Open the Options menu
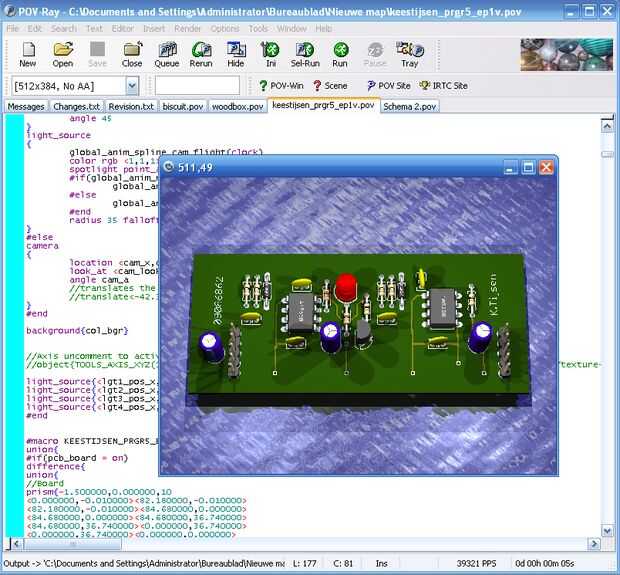Viewport: 620px width, 575px height. 225,28
